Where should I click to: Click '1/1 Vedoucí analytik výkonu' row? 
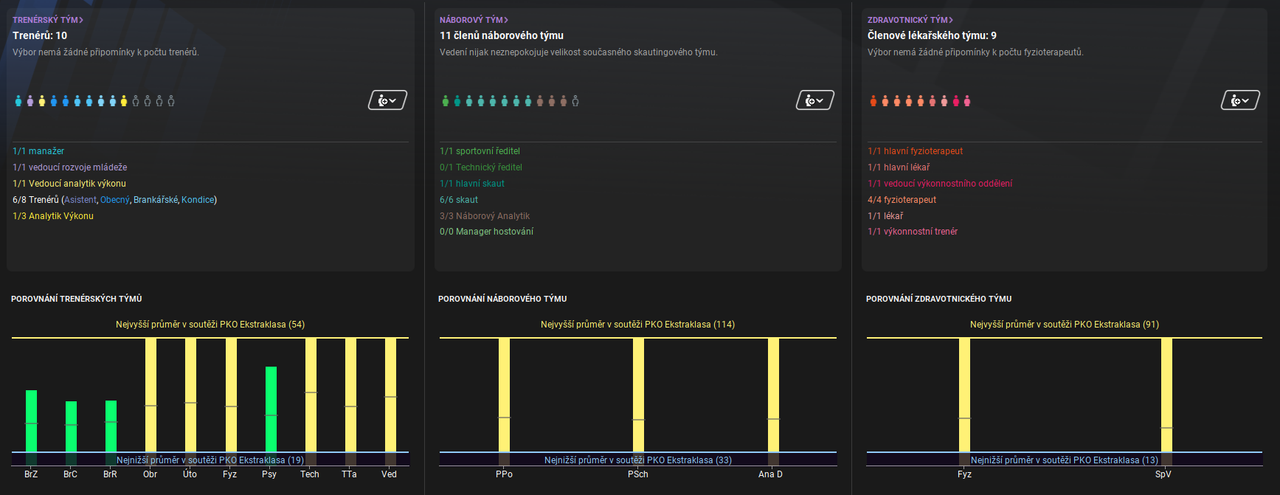pyautogui.click(x=69, y=183)
